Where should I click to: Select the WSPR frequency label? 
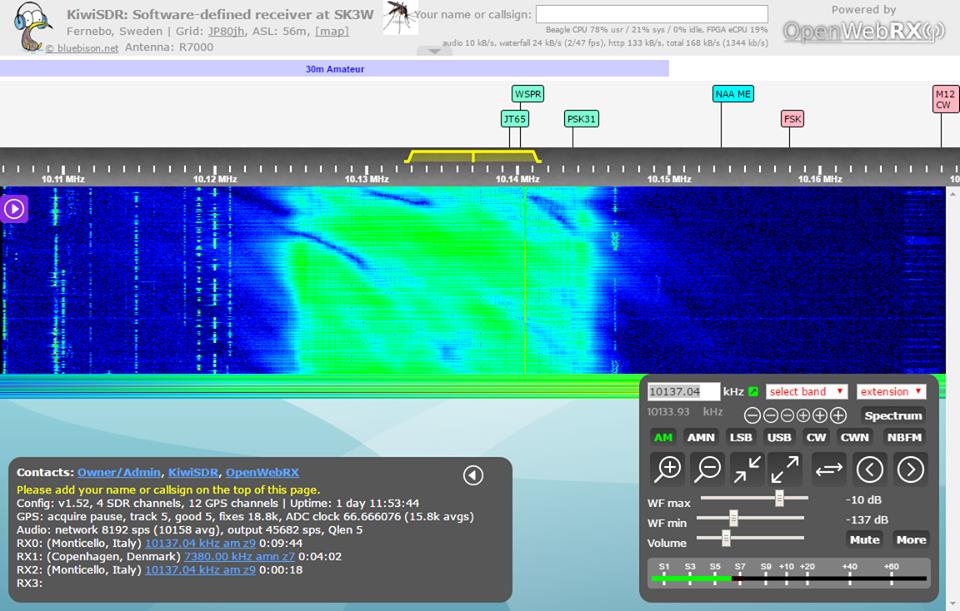pyautogui.click(x=527, y=94)
